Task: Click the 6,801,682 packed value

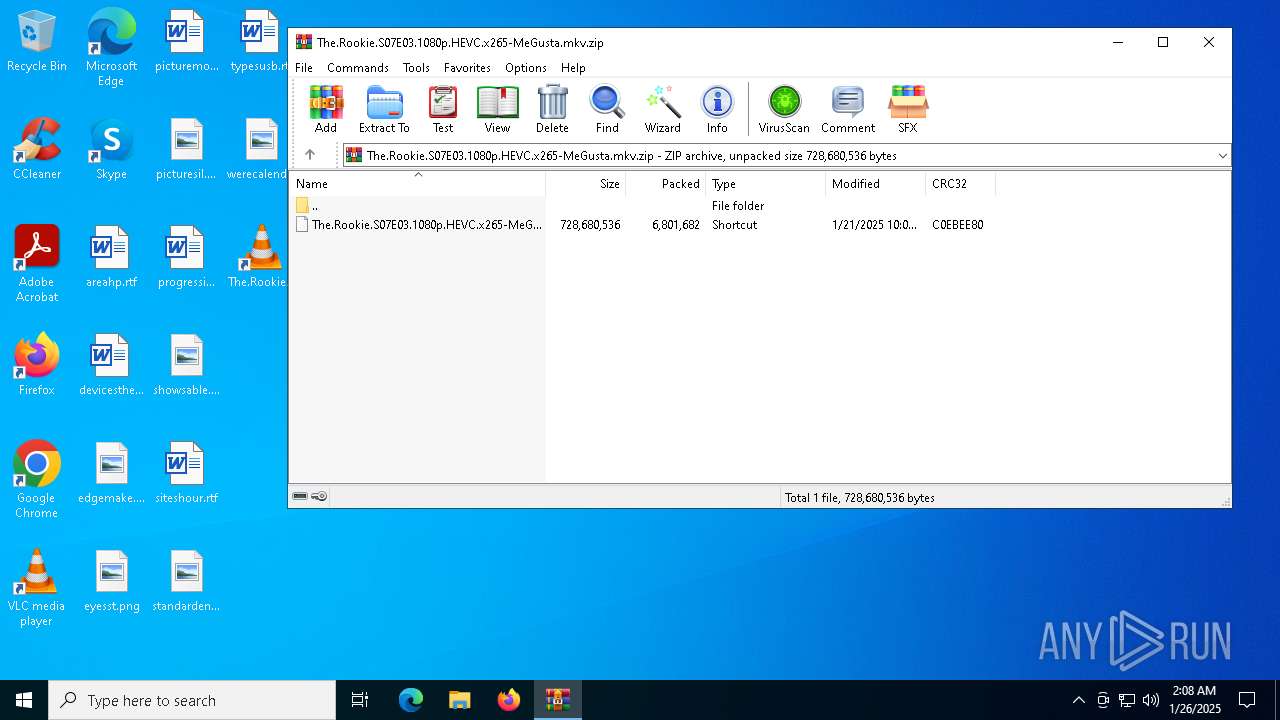Action: tap(676, 225)
